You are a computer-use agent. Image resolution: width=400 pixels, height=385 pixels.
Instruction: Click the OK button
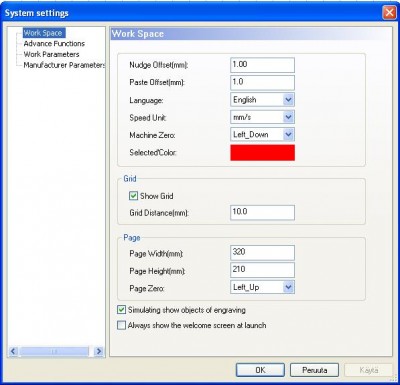260,370
